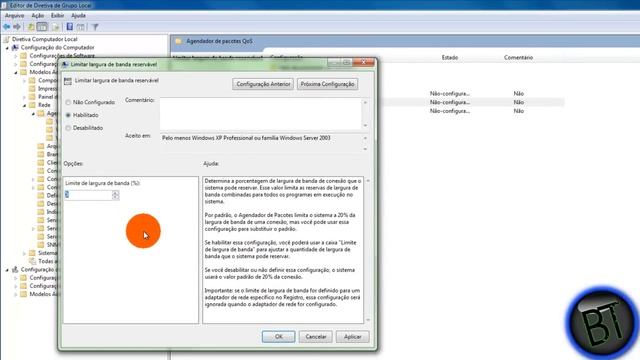Click the Próxima Configuração button
The height and width of the screenshot is (360, 640).
pyautogui.click(x=327, y=84)
